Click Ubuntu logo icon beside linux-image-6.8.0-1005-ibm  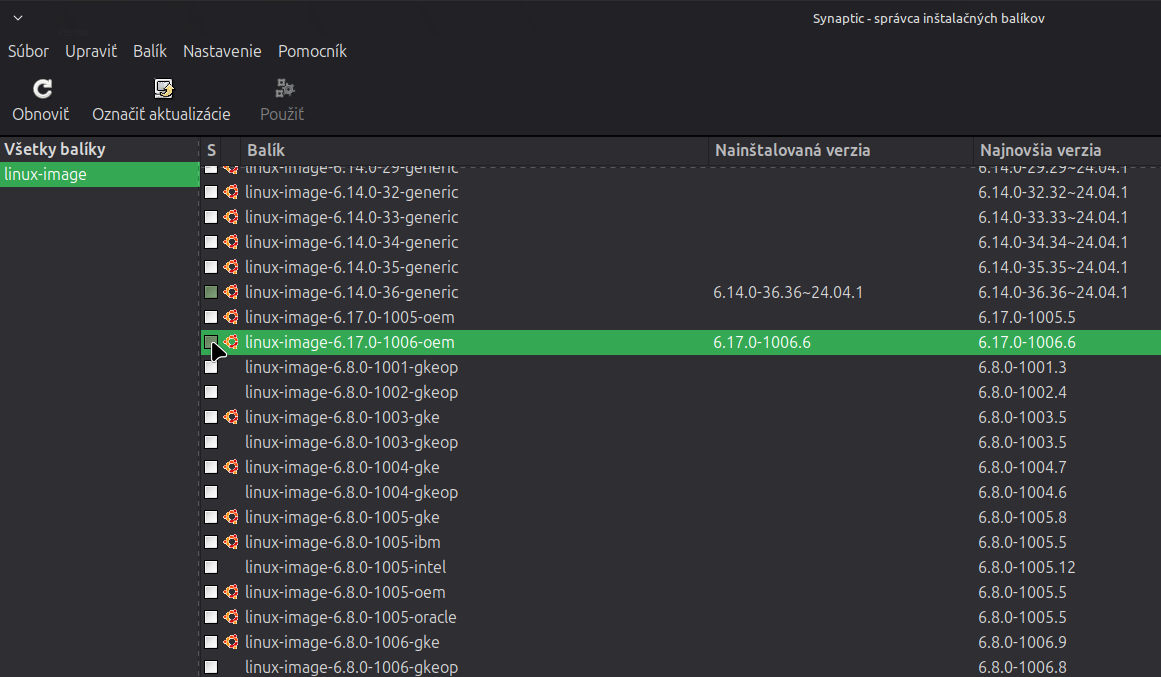pyautogui.click(x=231, y=542)
